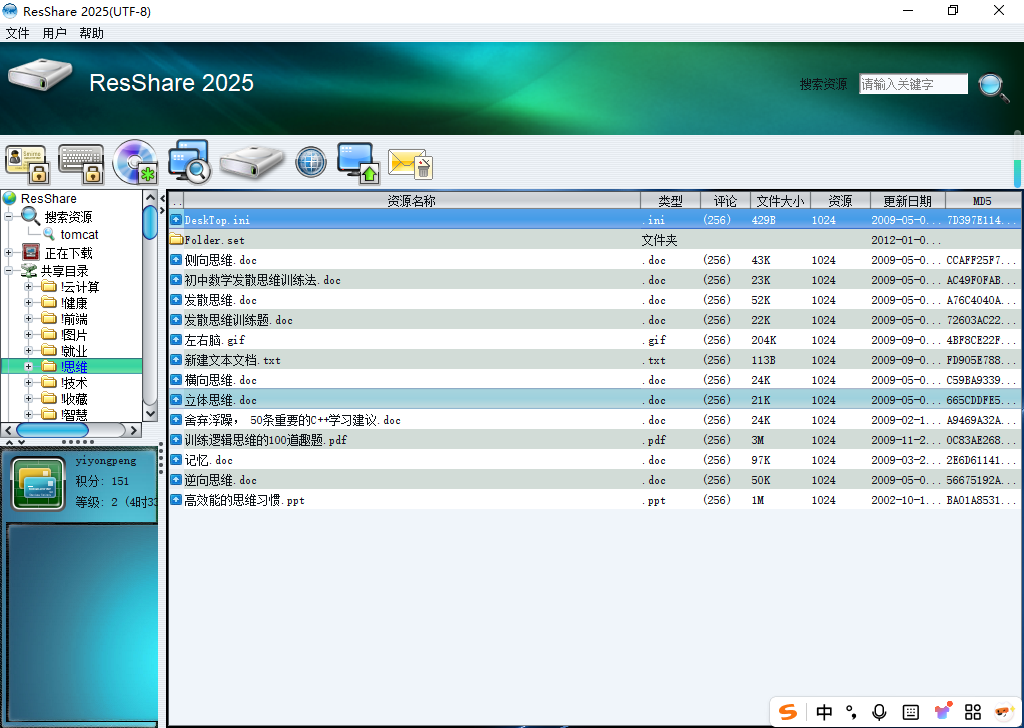
Task: Collapse the 搜索资源 tree node
Action: pyautogui.click(x=8, y=216)
